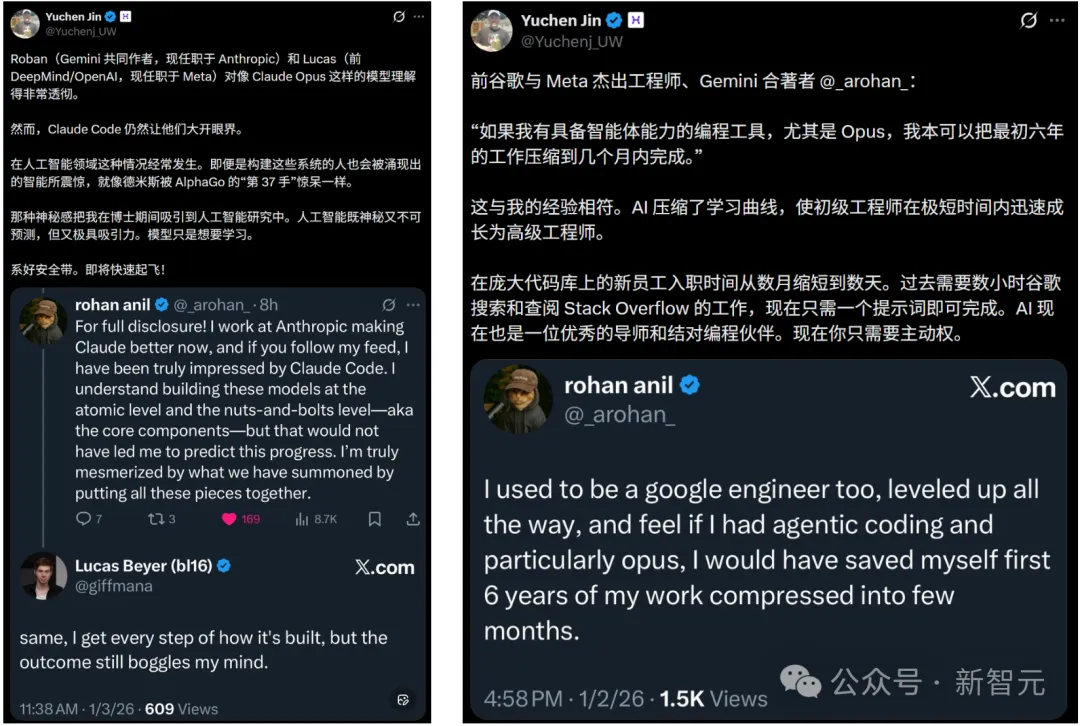Open Lucas Beyer's profile avatar
1080x726 pixels.
(x=44, y=575)
